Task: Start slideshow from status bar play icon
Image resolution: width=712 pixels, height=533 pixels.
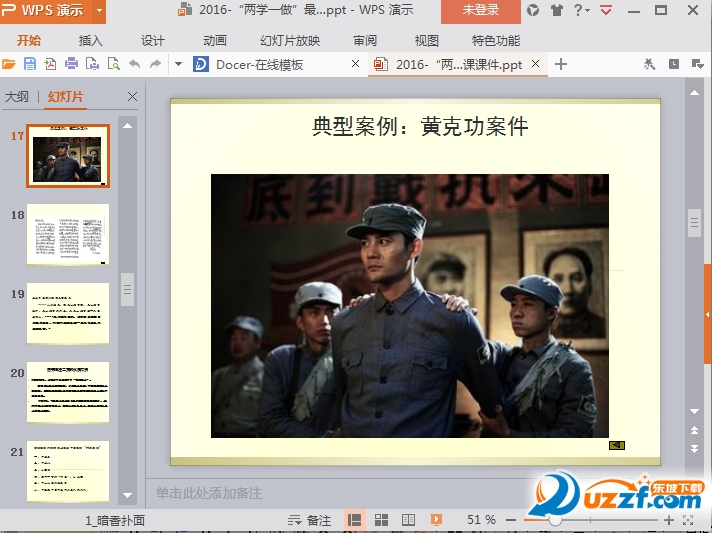Action: click(x=436, y=520)
